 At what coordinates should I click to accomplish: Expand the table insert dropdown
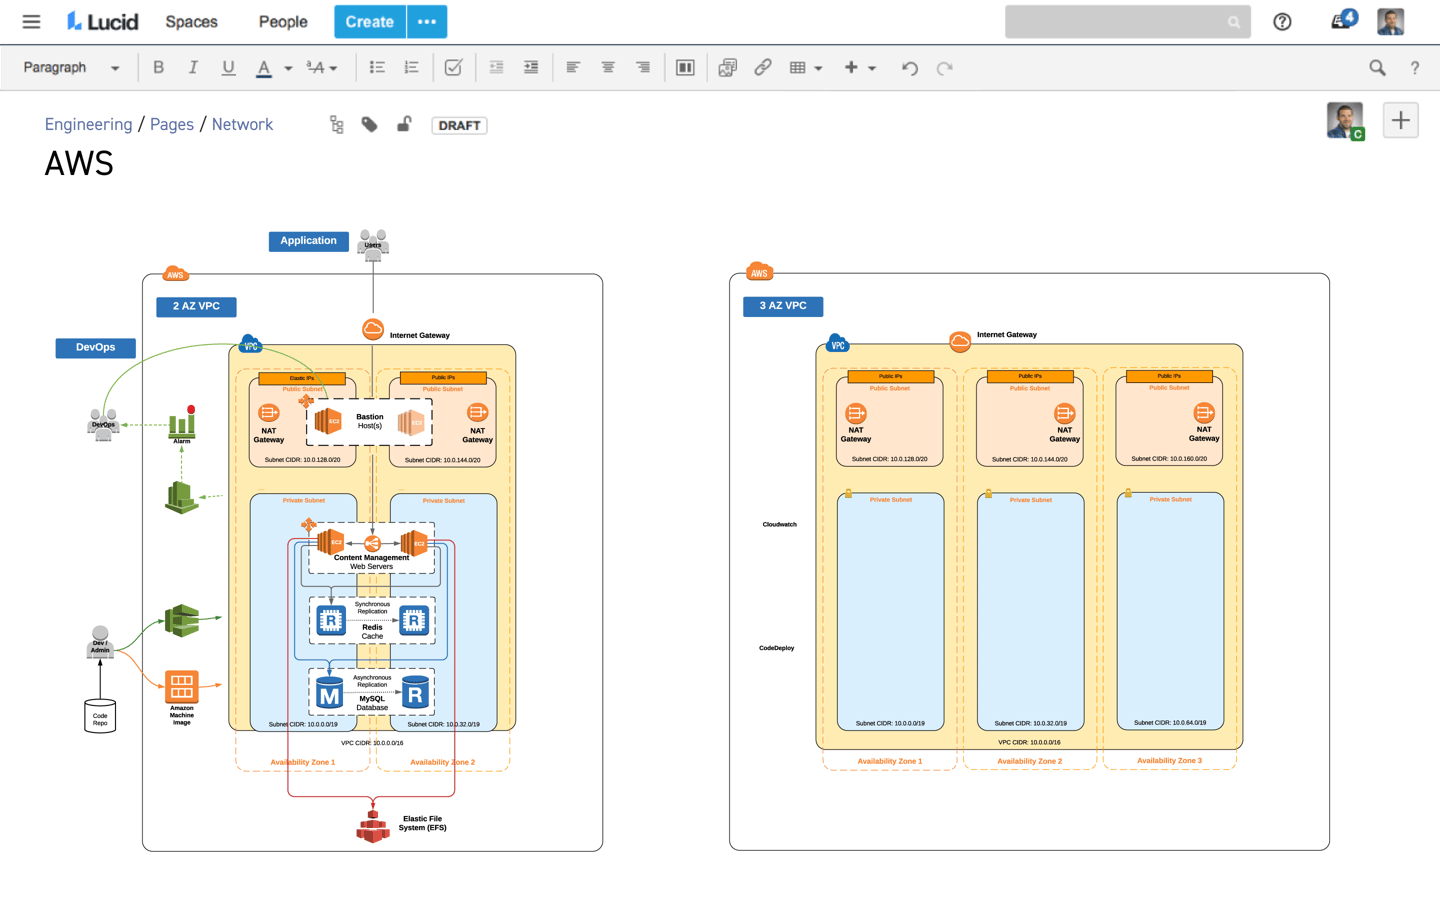tap(818, 67)
